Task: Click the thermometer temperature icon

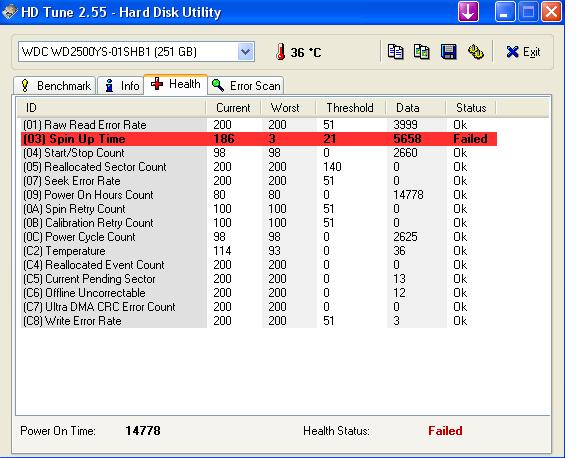Action: pyautogui.click(x=281, y=52)
